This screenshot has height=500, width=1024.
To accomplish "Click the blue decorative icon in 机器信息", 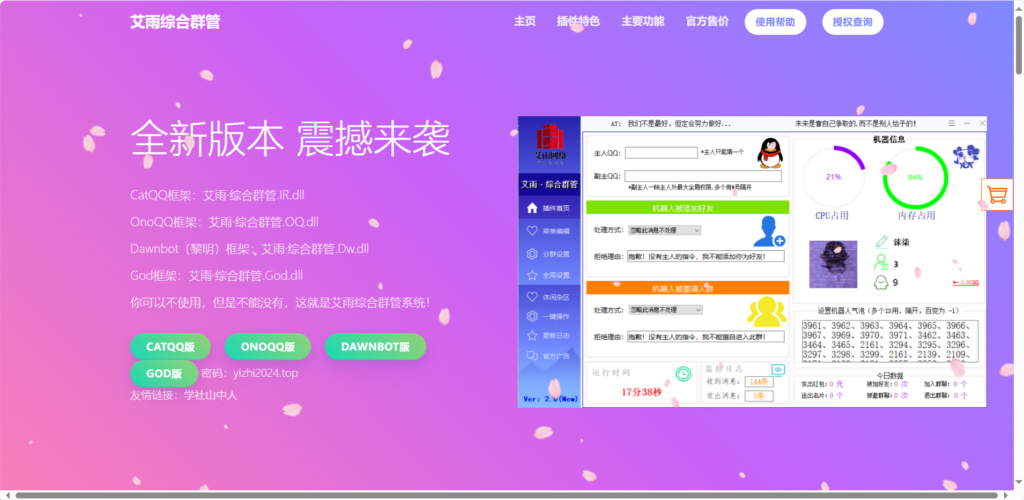I will (x=967, y=157).
